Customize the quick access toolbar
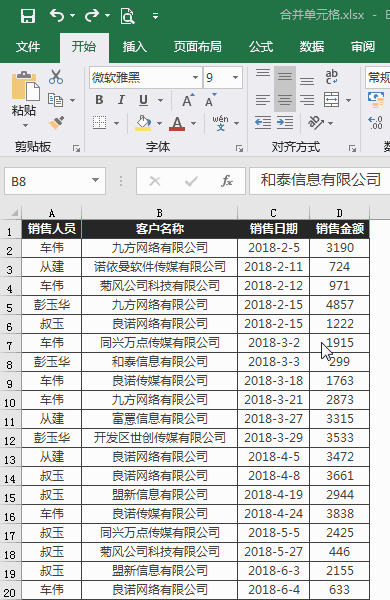The image size is (390, 600). 155,16
